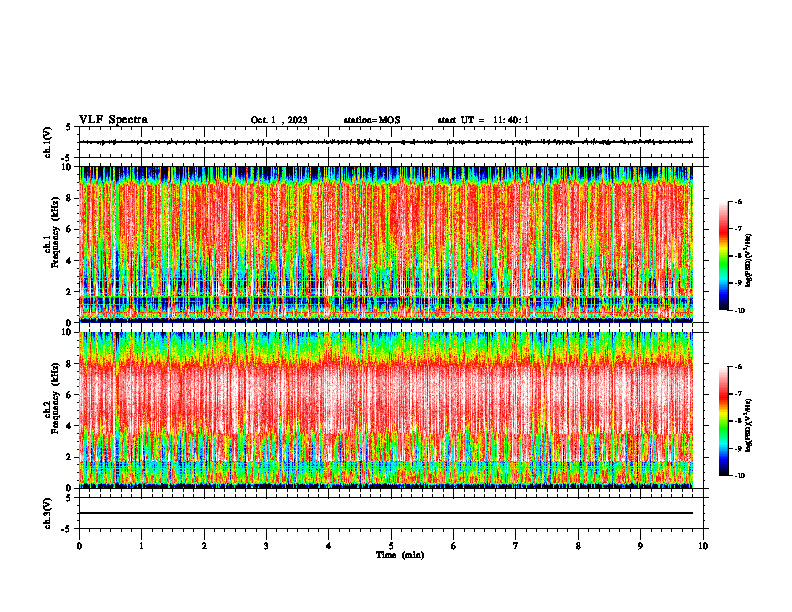Click time axis tick label '9'

click(640, 546)
